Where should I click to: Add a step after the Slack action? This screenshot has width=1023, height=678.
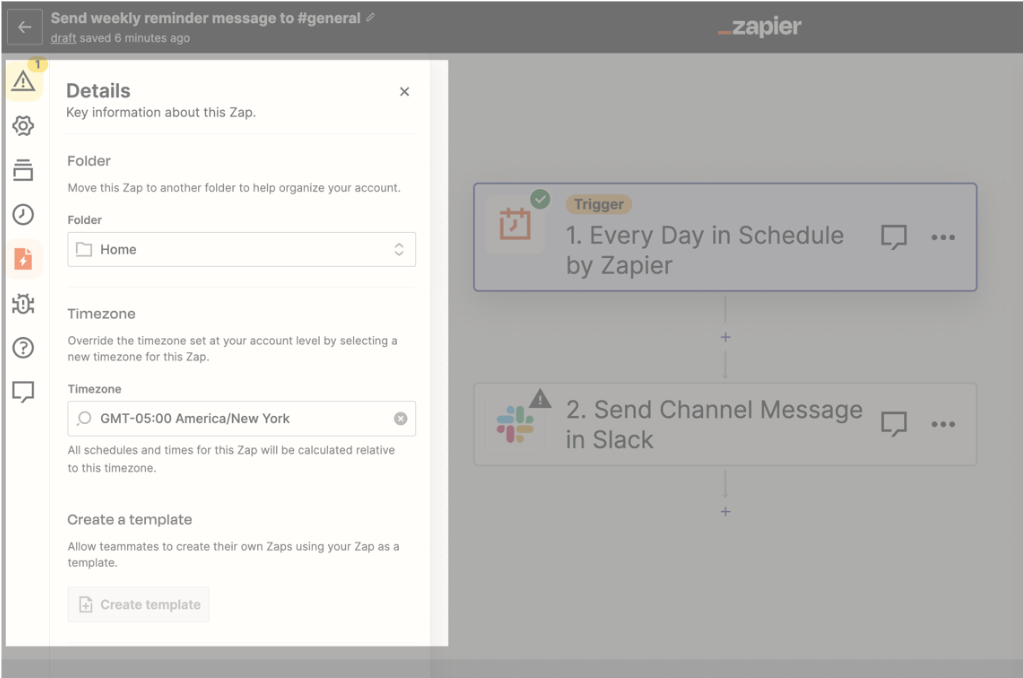pos(725,512)
